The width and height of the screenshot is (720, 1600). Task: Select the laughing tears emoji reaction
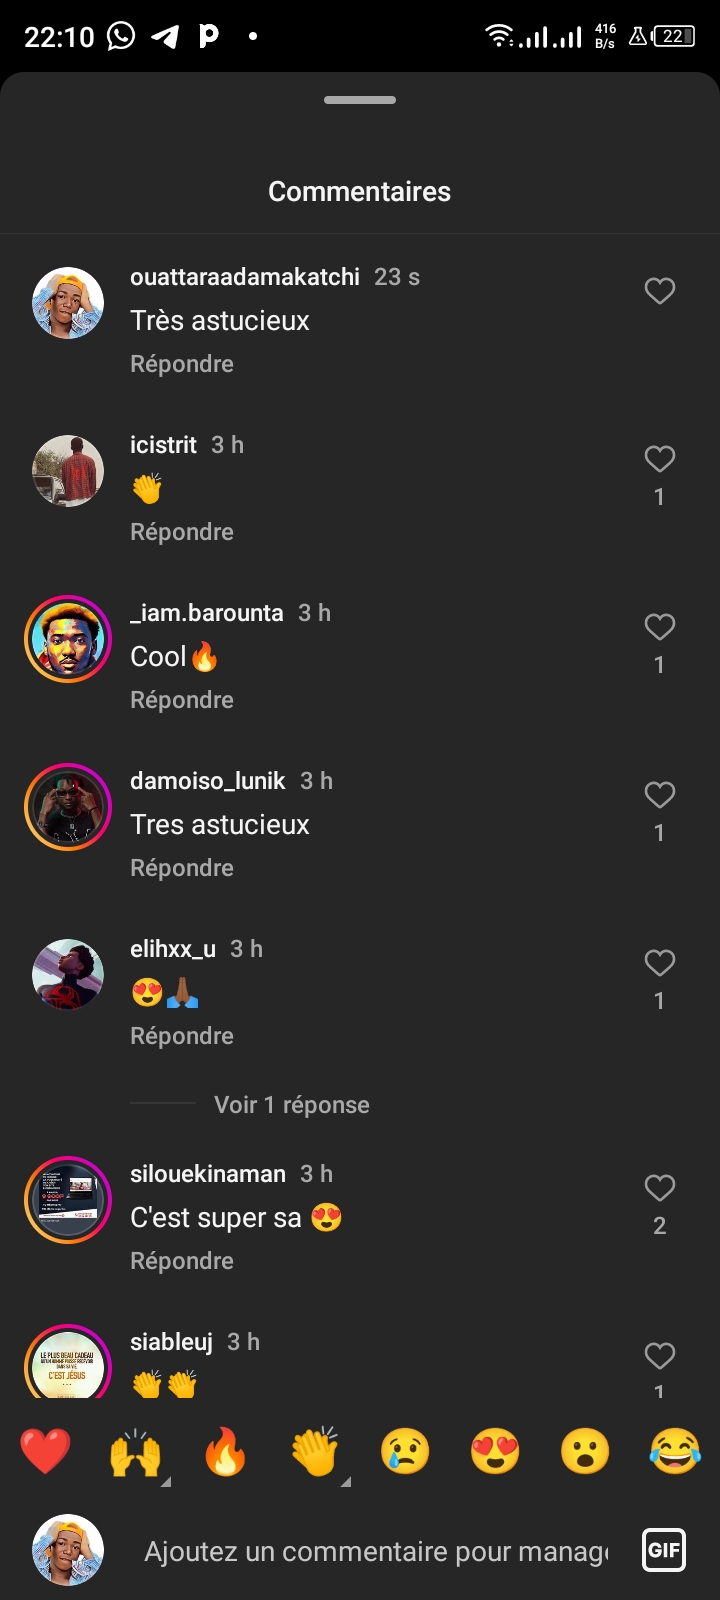675,1451
